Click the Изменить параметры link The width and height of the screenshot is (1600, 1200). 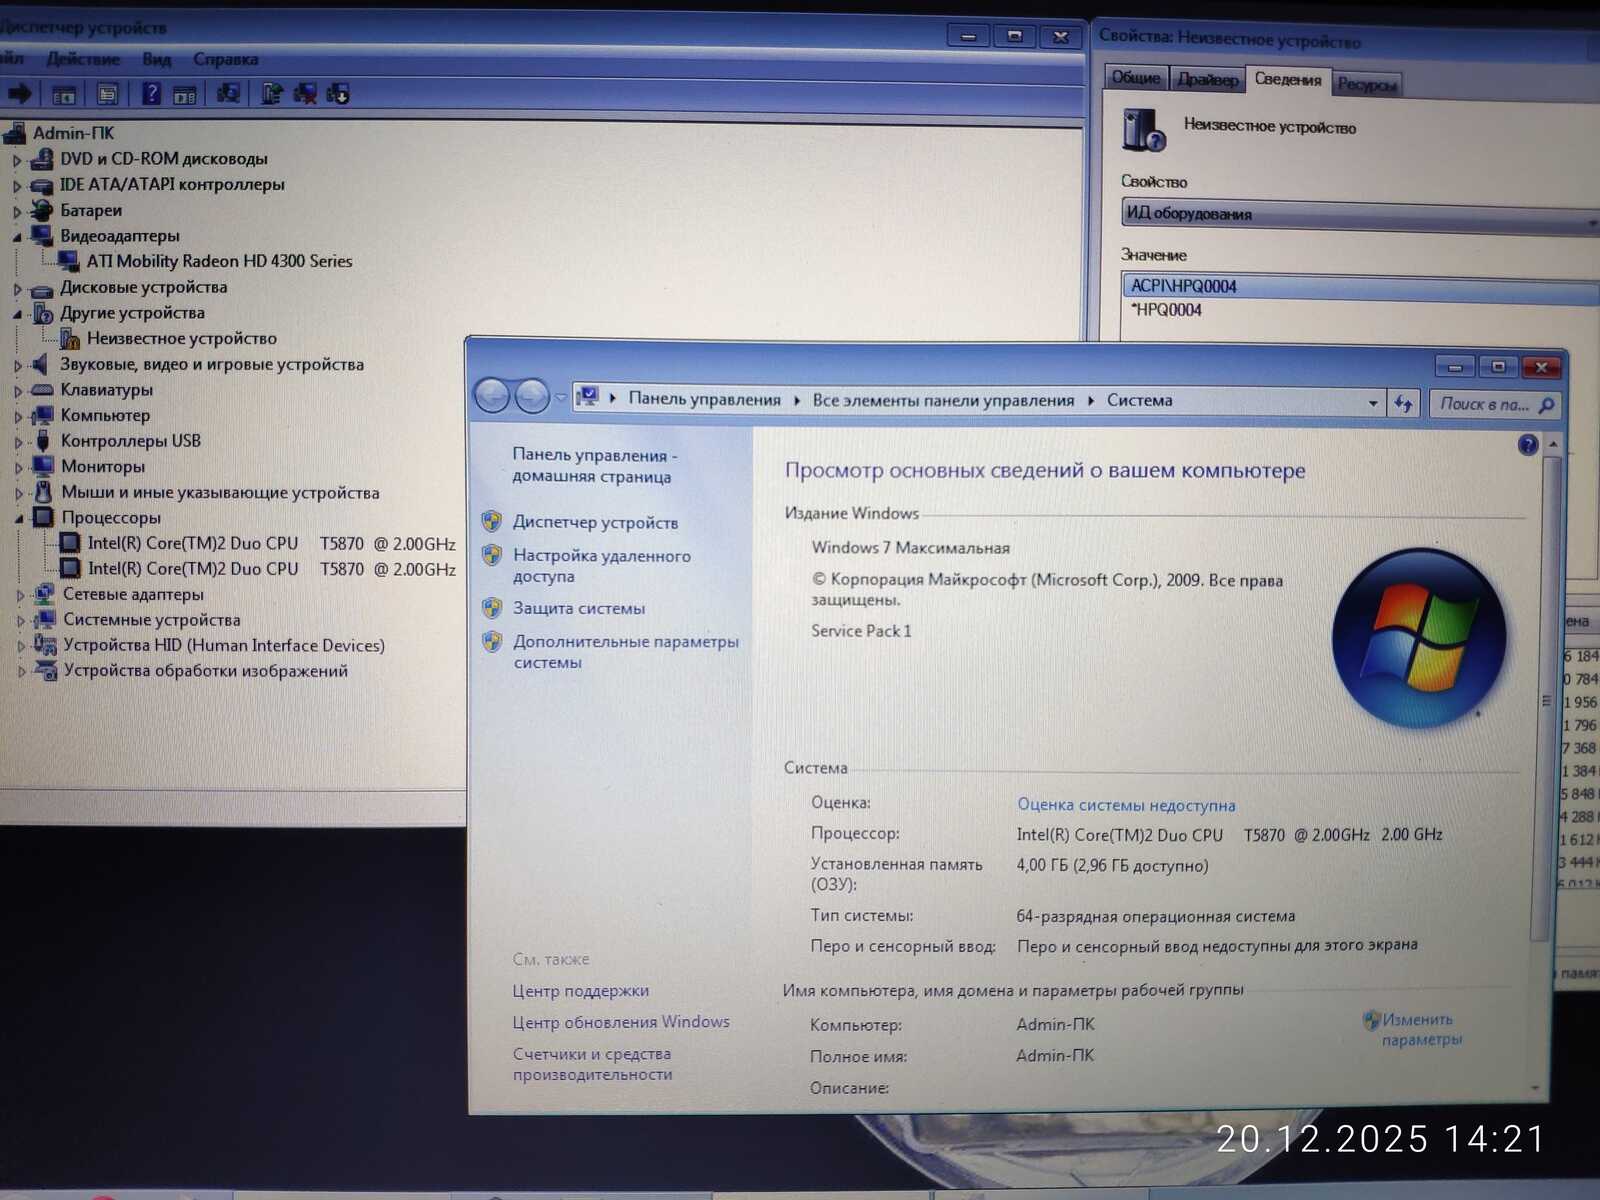point(1420,1029)
